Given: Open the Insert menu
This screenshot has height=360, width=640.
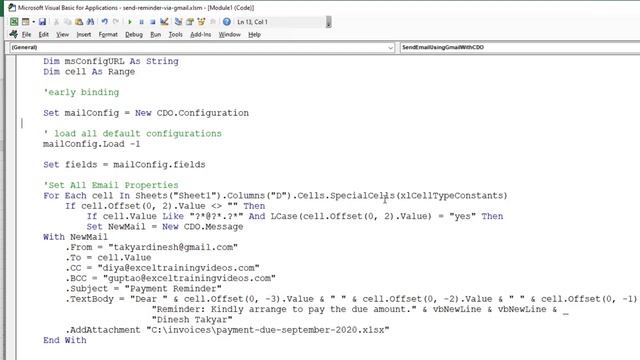Looking at the screenshot, I should point(84,35).
